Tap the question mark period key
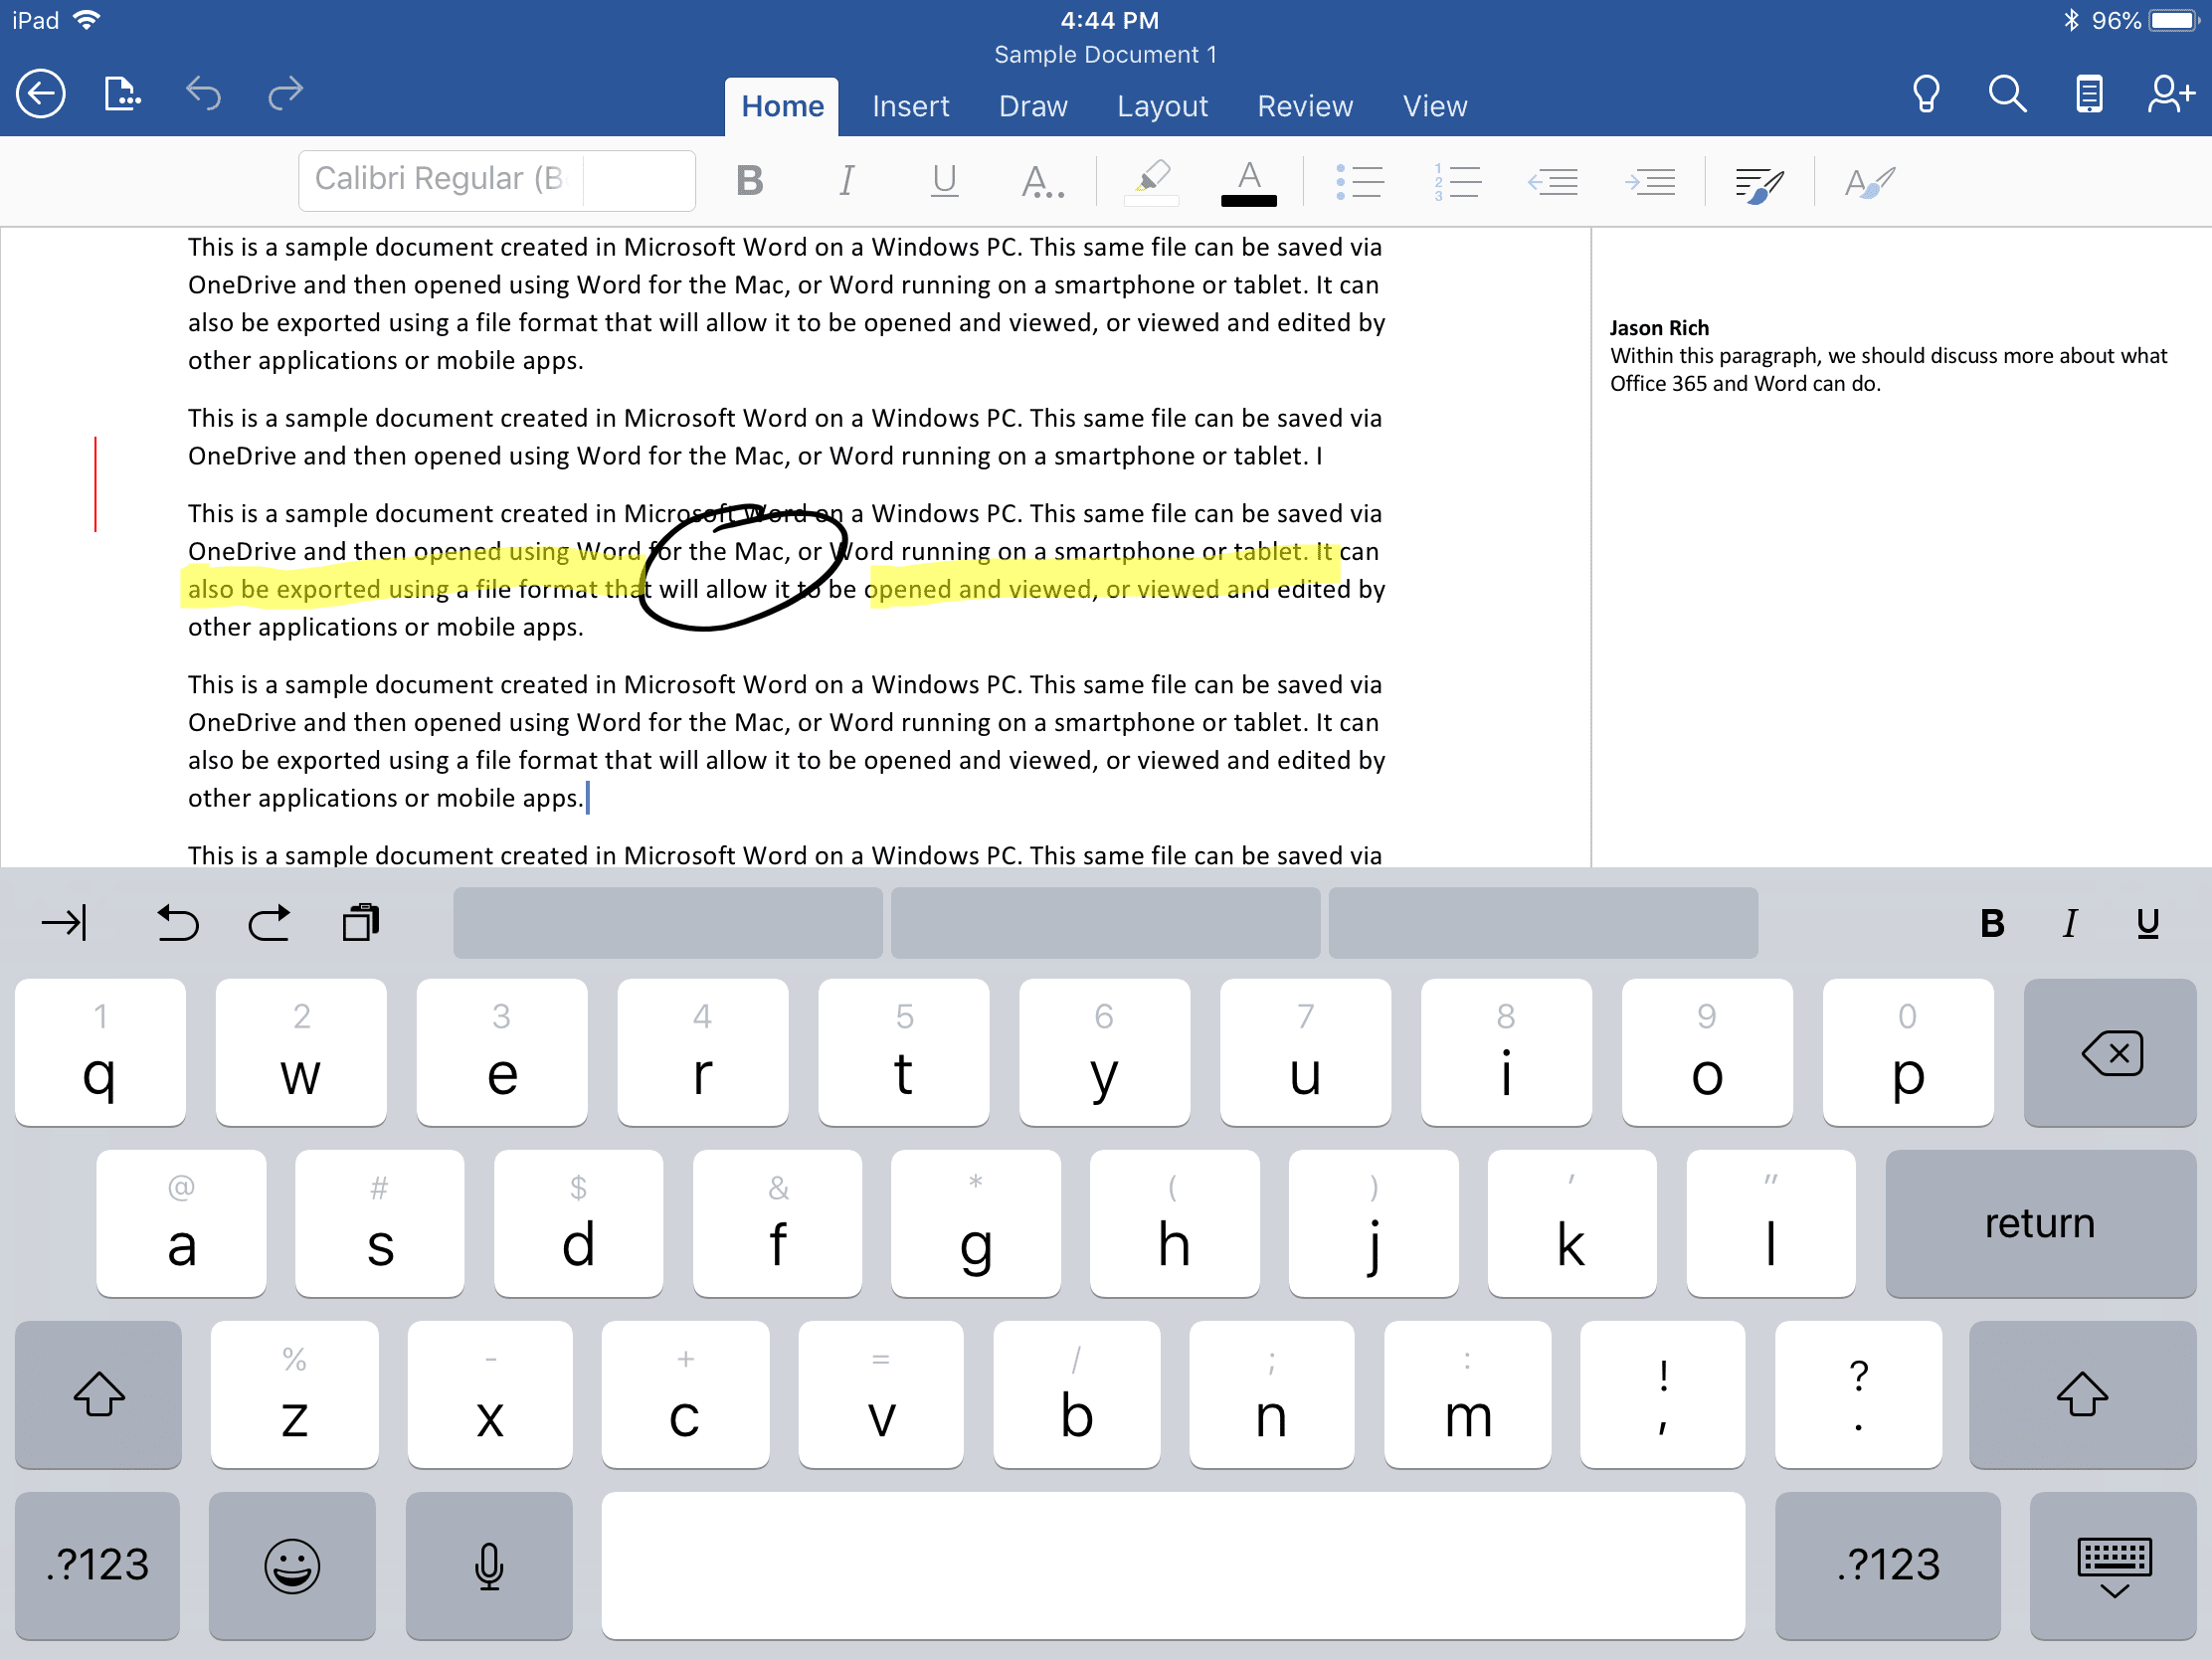 point(1858,1394)
